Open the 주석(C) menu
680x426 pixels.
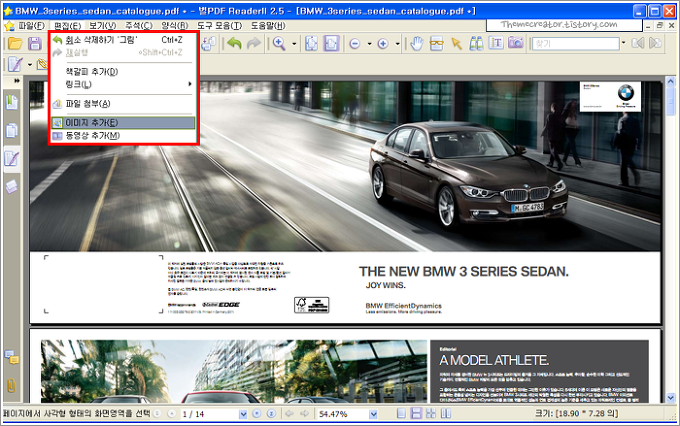139,26
